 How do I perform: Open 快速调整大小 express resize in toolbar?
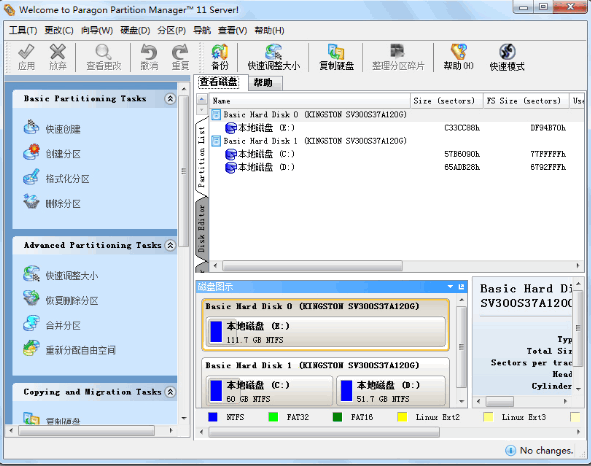point(274,57)
